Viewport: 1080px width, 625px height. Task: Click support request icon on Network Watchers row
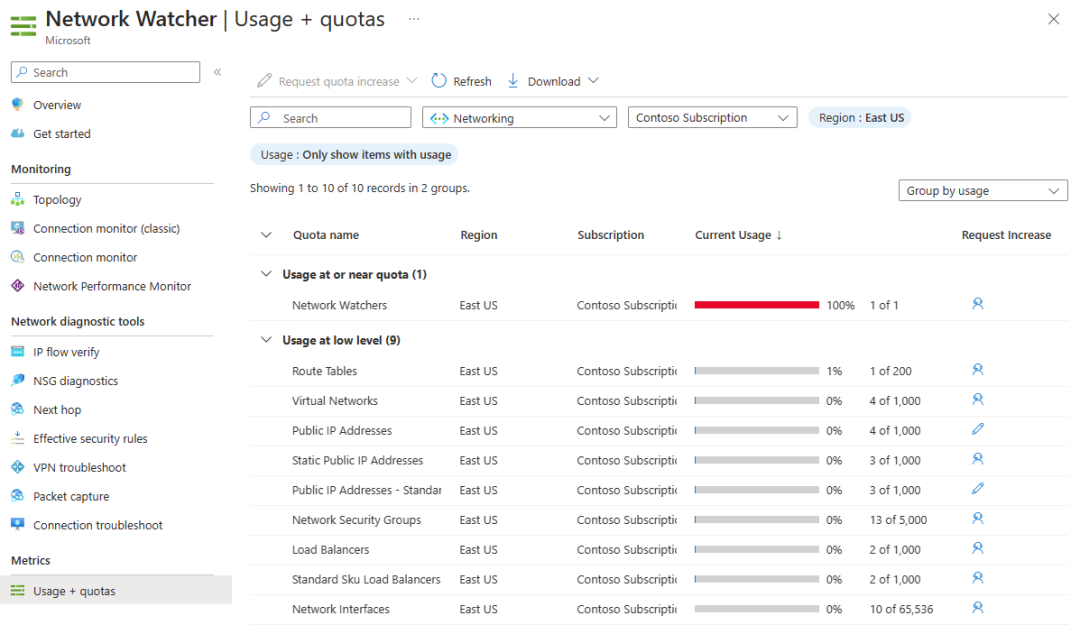[x=978, y=305]
